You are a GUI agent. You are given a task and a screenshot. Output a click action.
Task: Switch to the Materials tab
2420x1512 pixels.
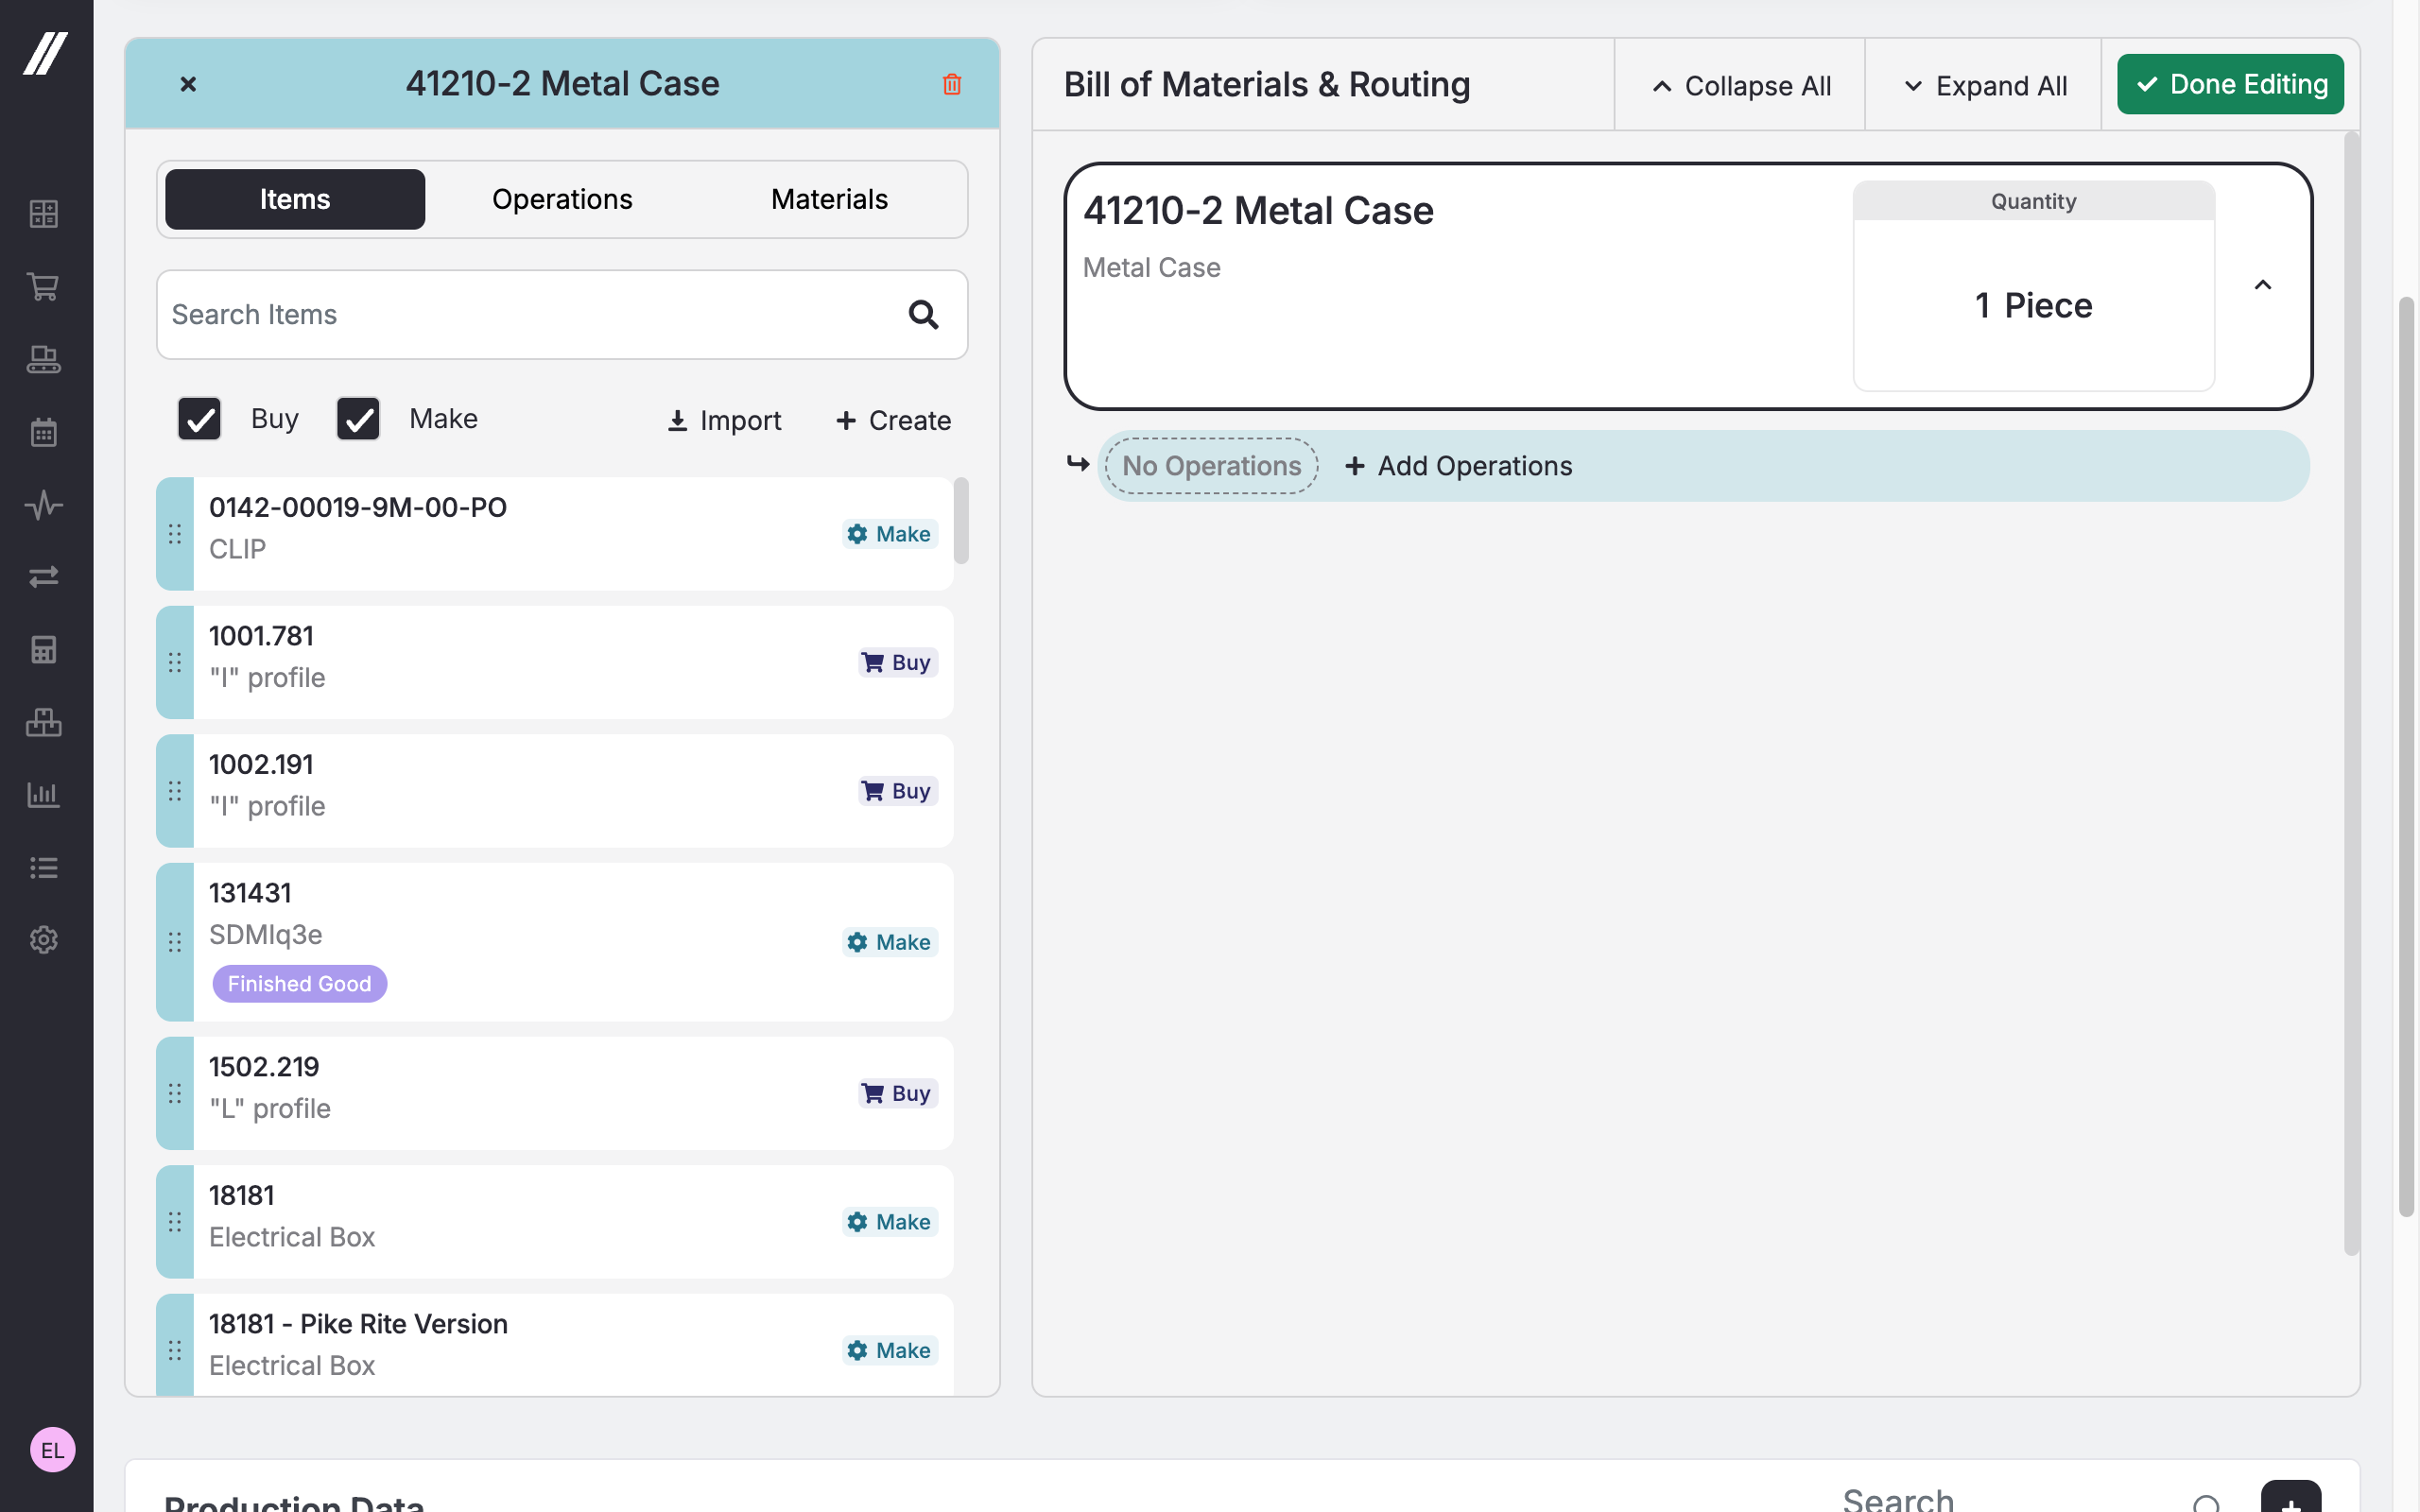pos(829,199)
